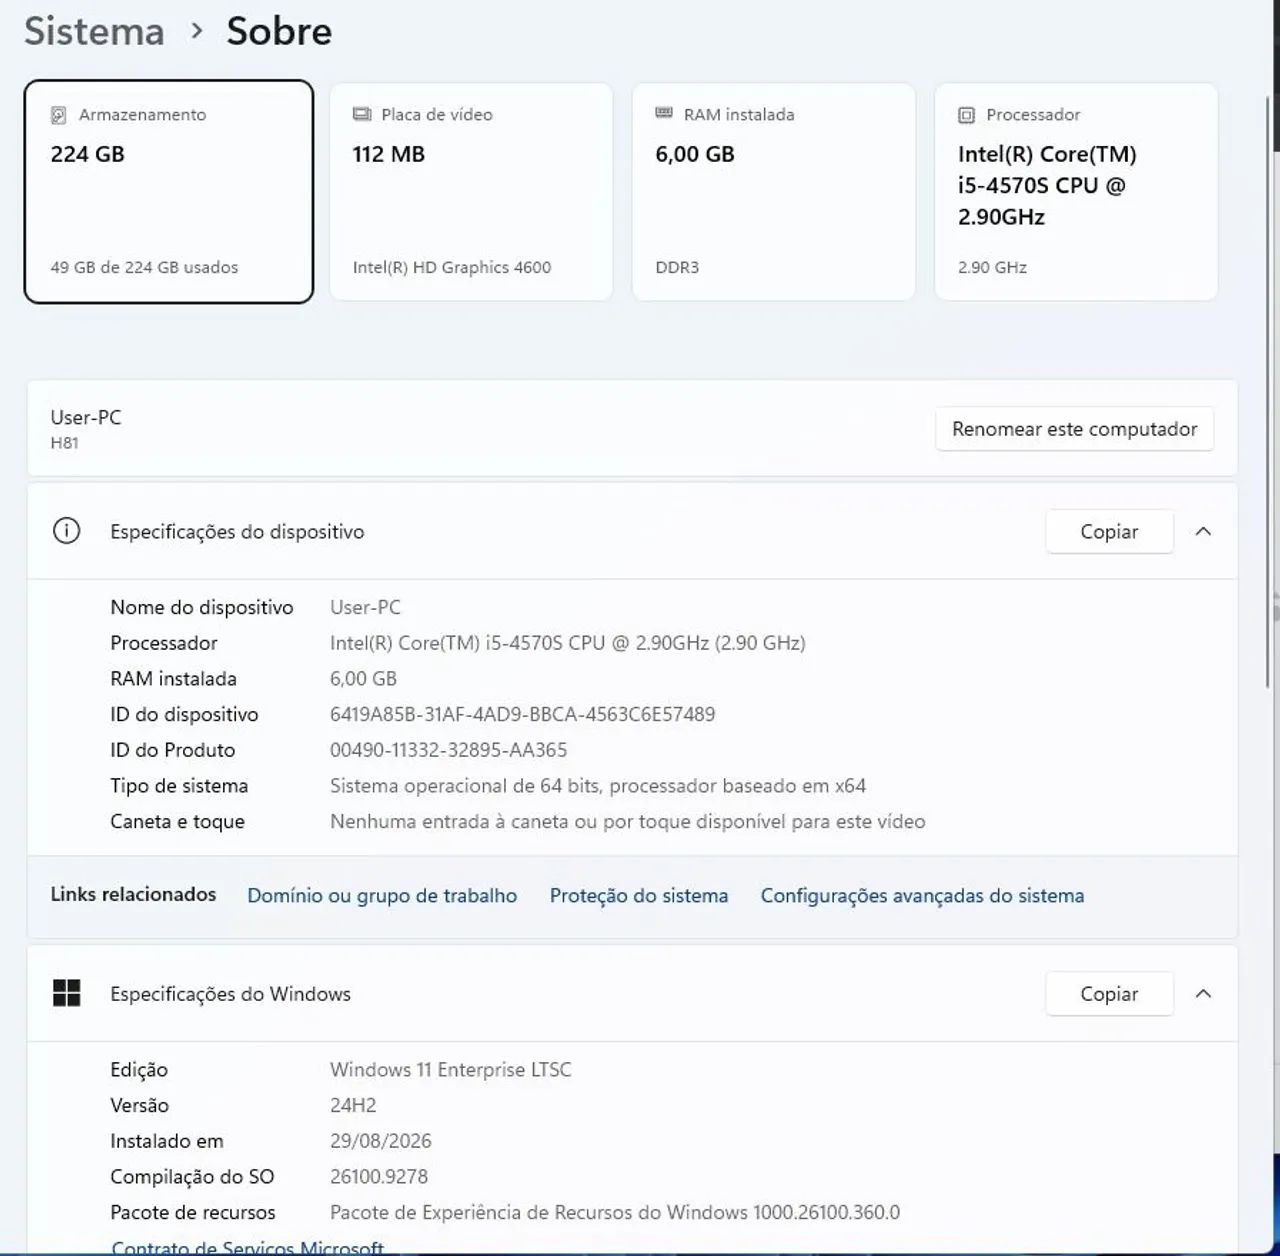
Task: Click the Processador chip icon
Action: click(x=966, y=115)
